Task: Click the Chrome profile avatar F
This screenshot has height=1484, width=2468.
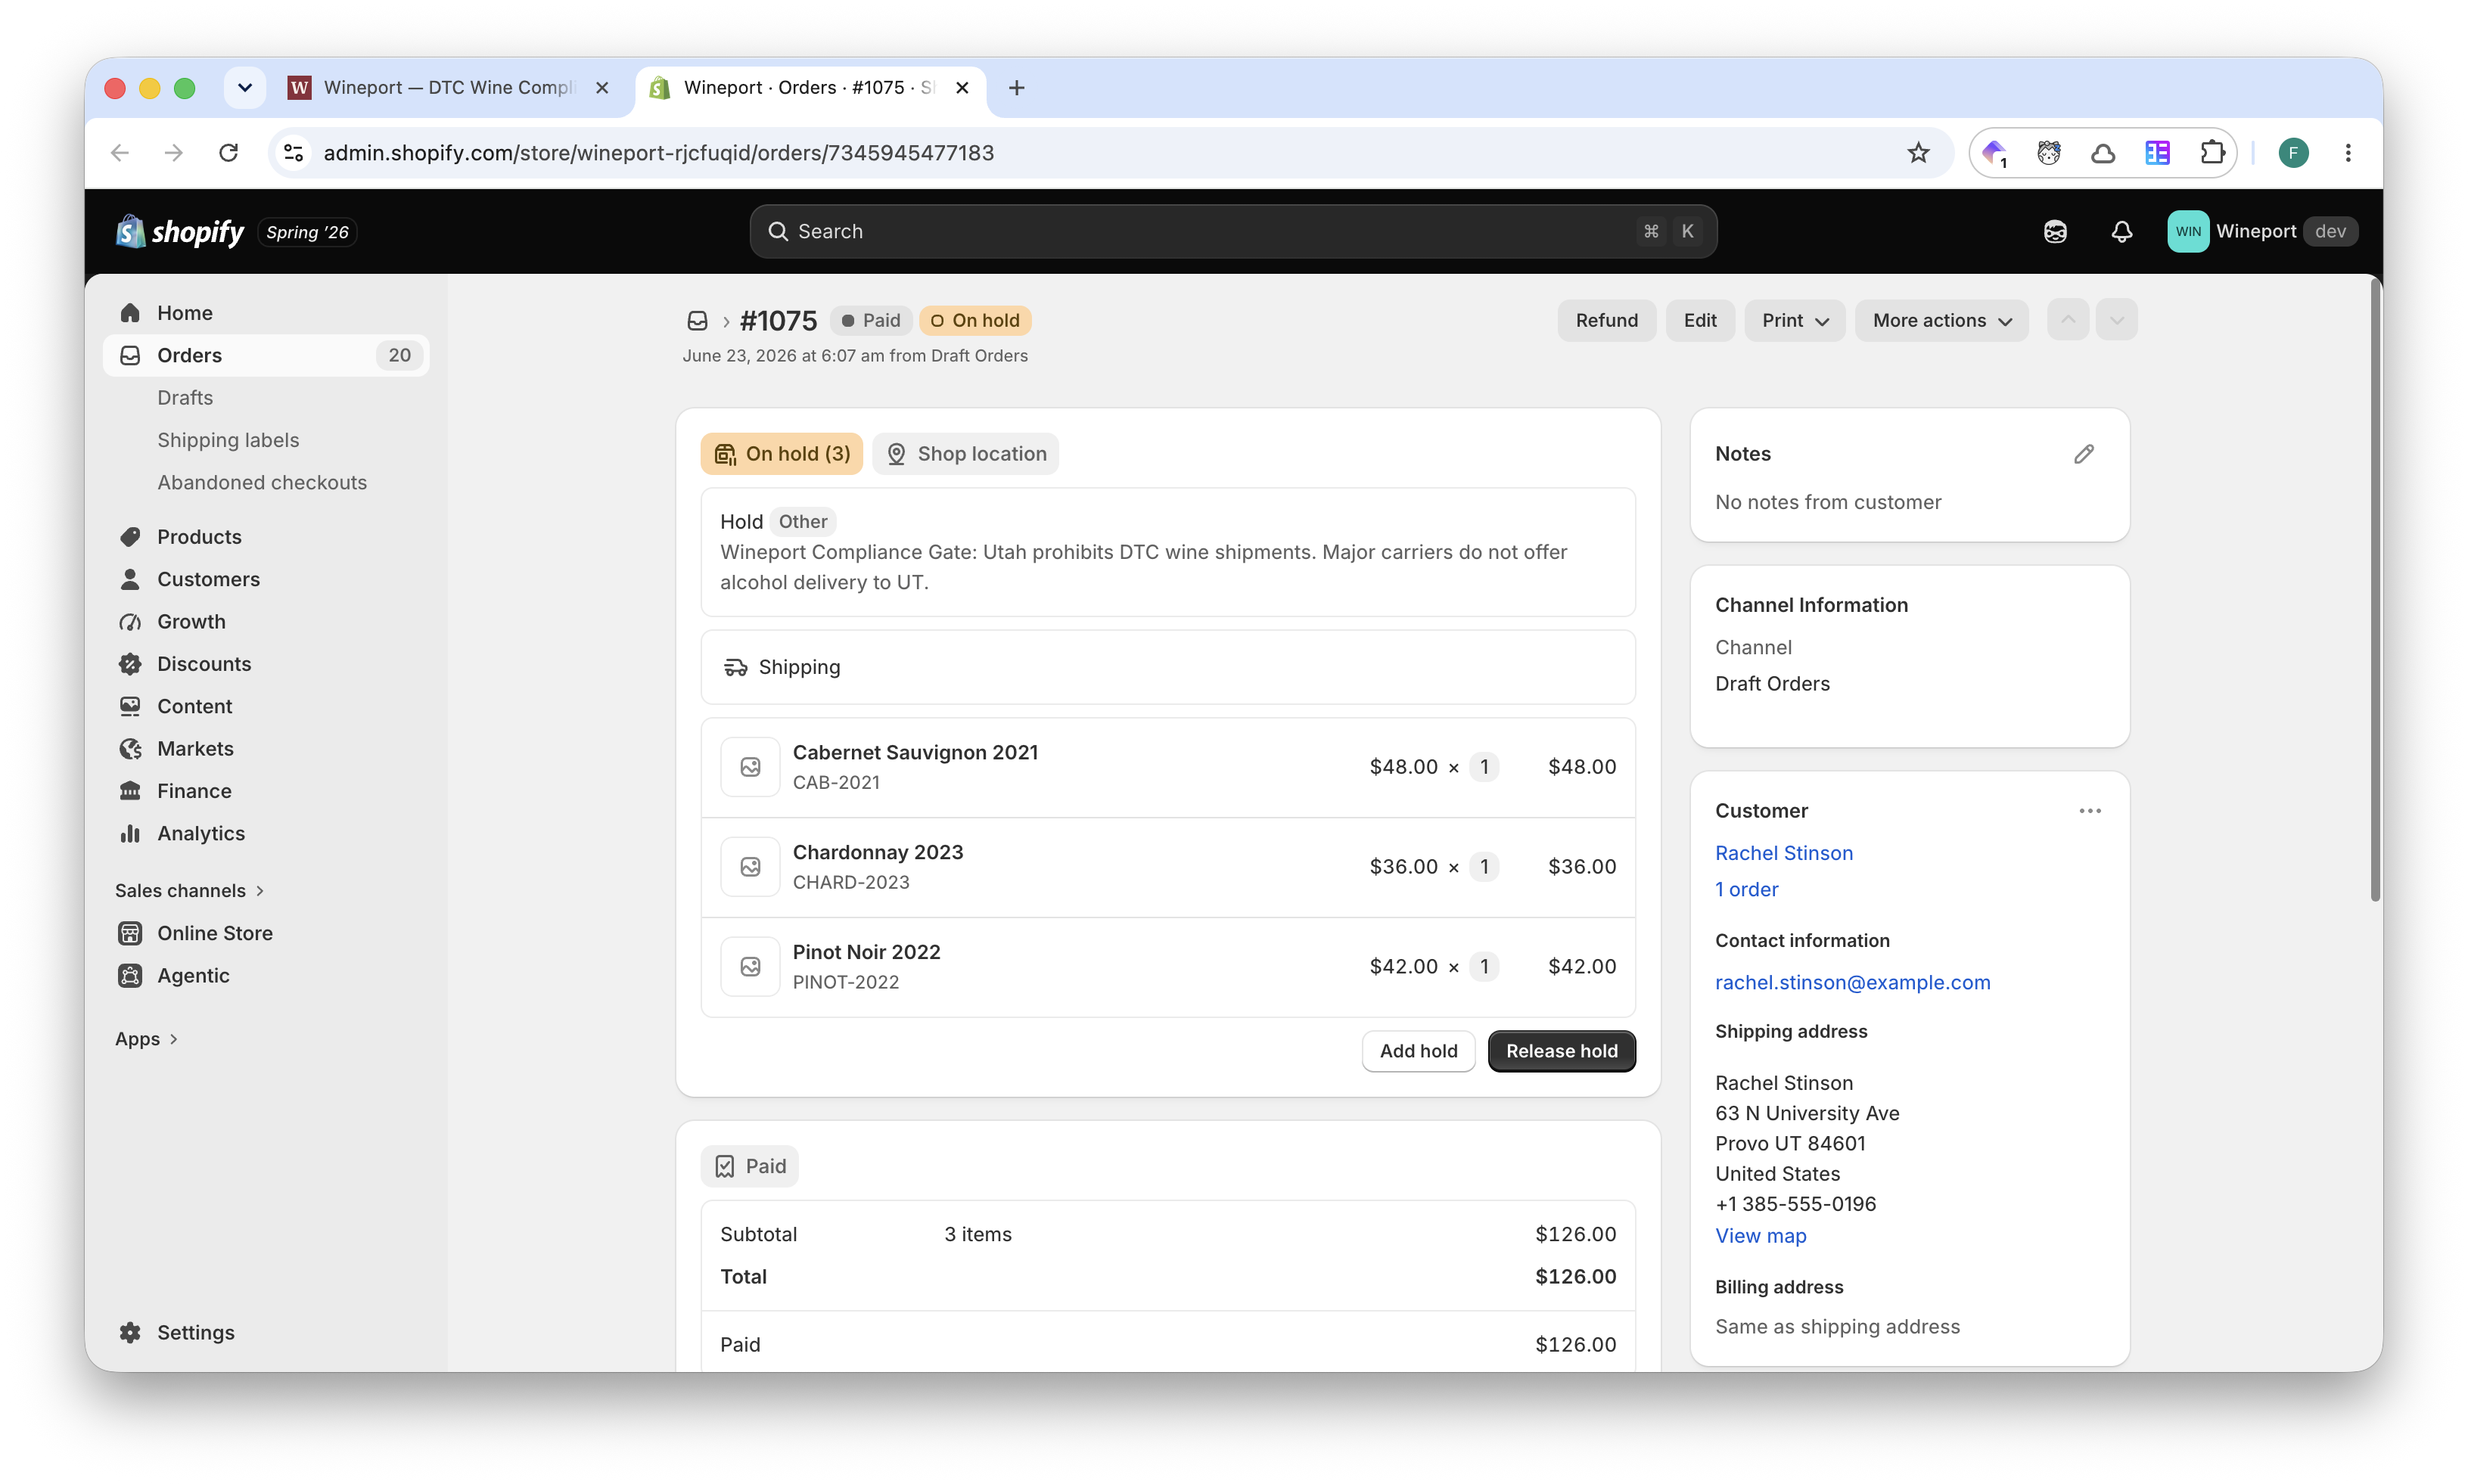Action: (2293, 153)
